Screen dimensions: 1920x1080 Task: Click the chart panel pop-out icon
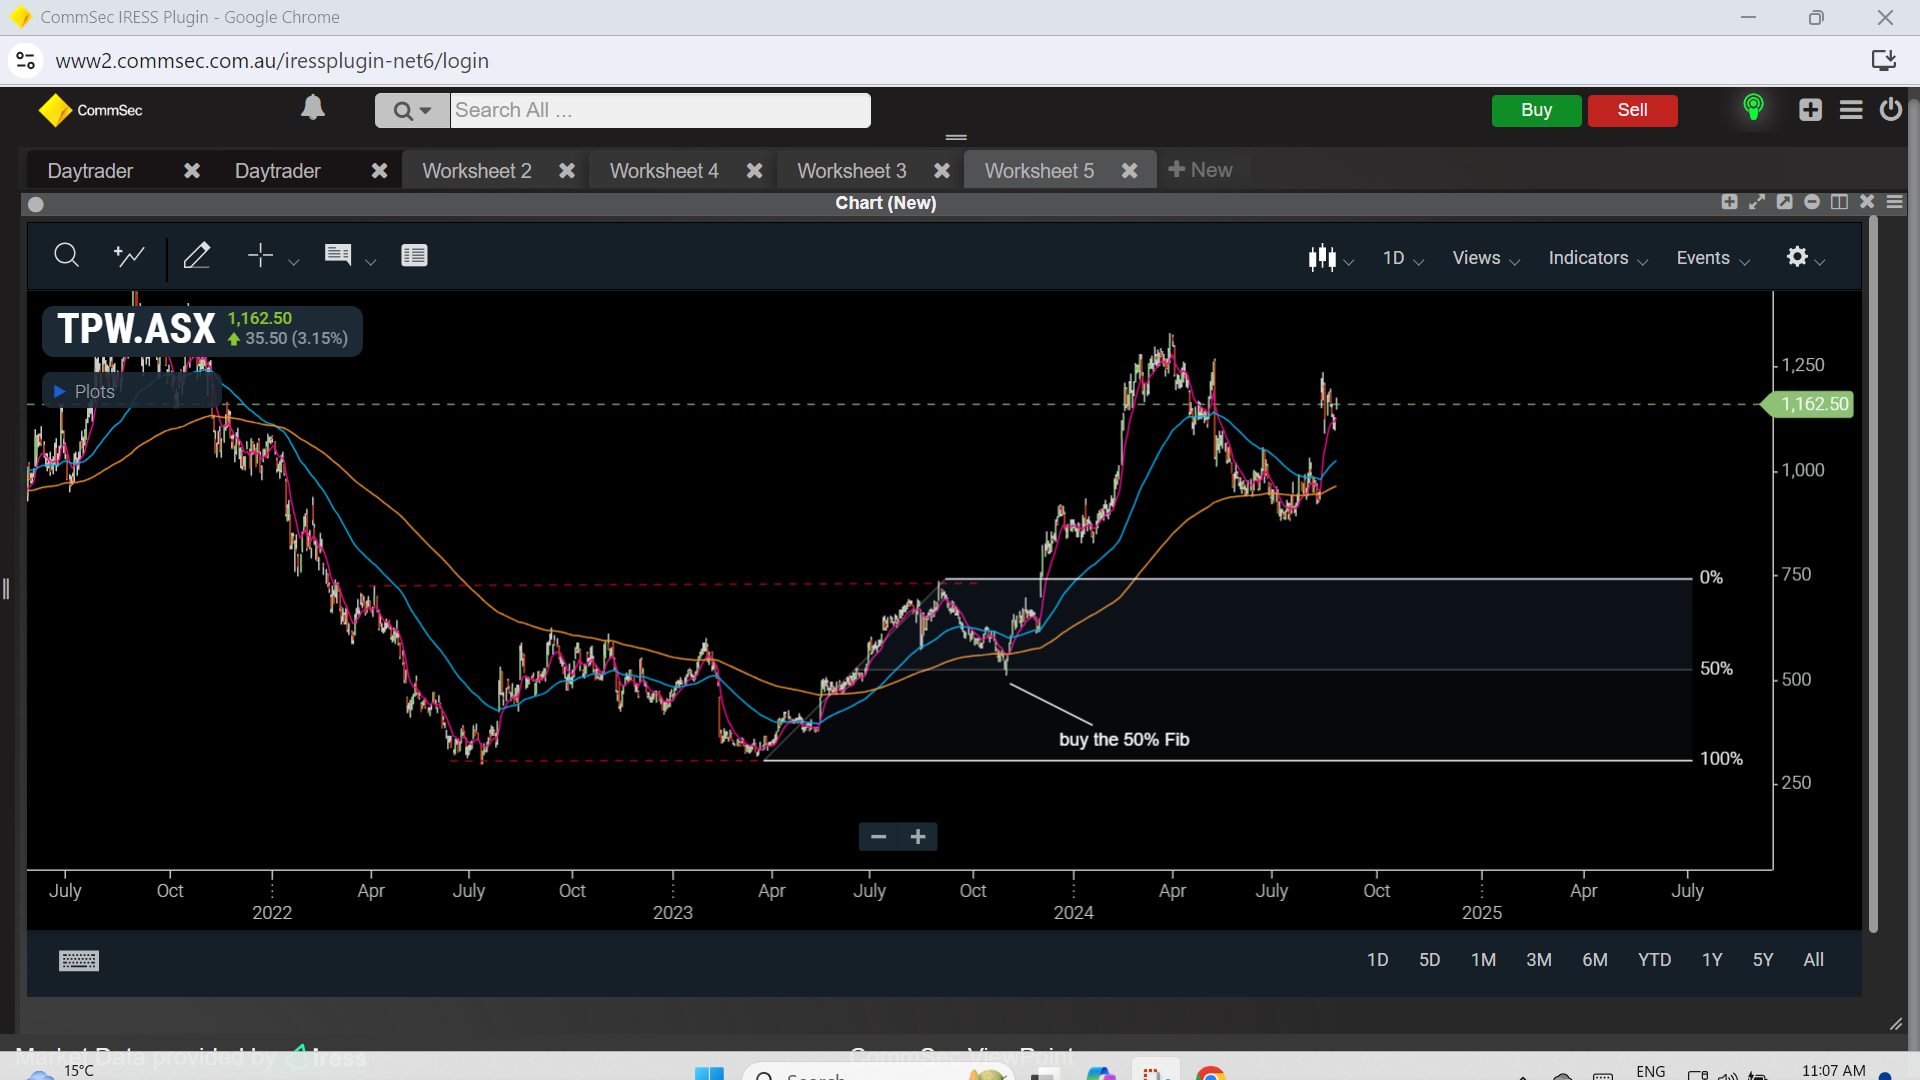coord(1784,202)
